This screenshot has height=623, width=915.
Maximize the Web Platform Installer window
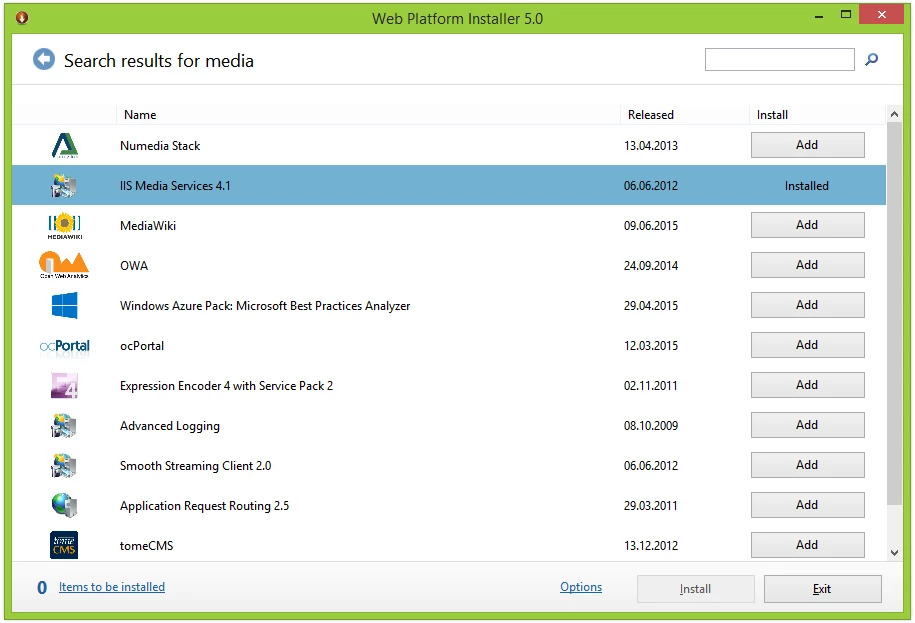pos(846,14)
